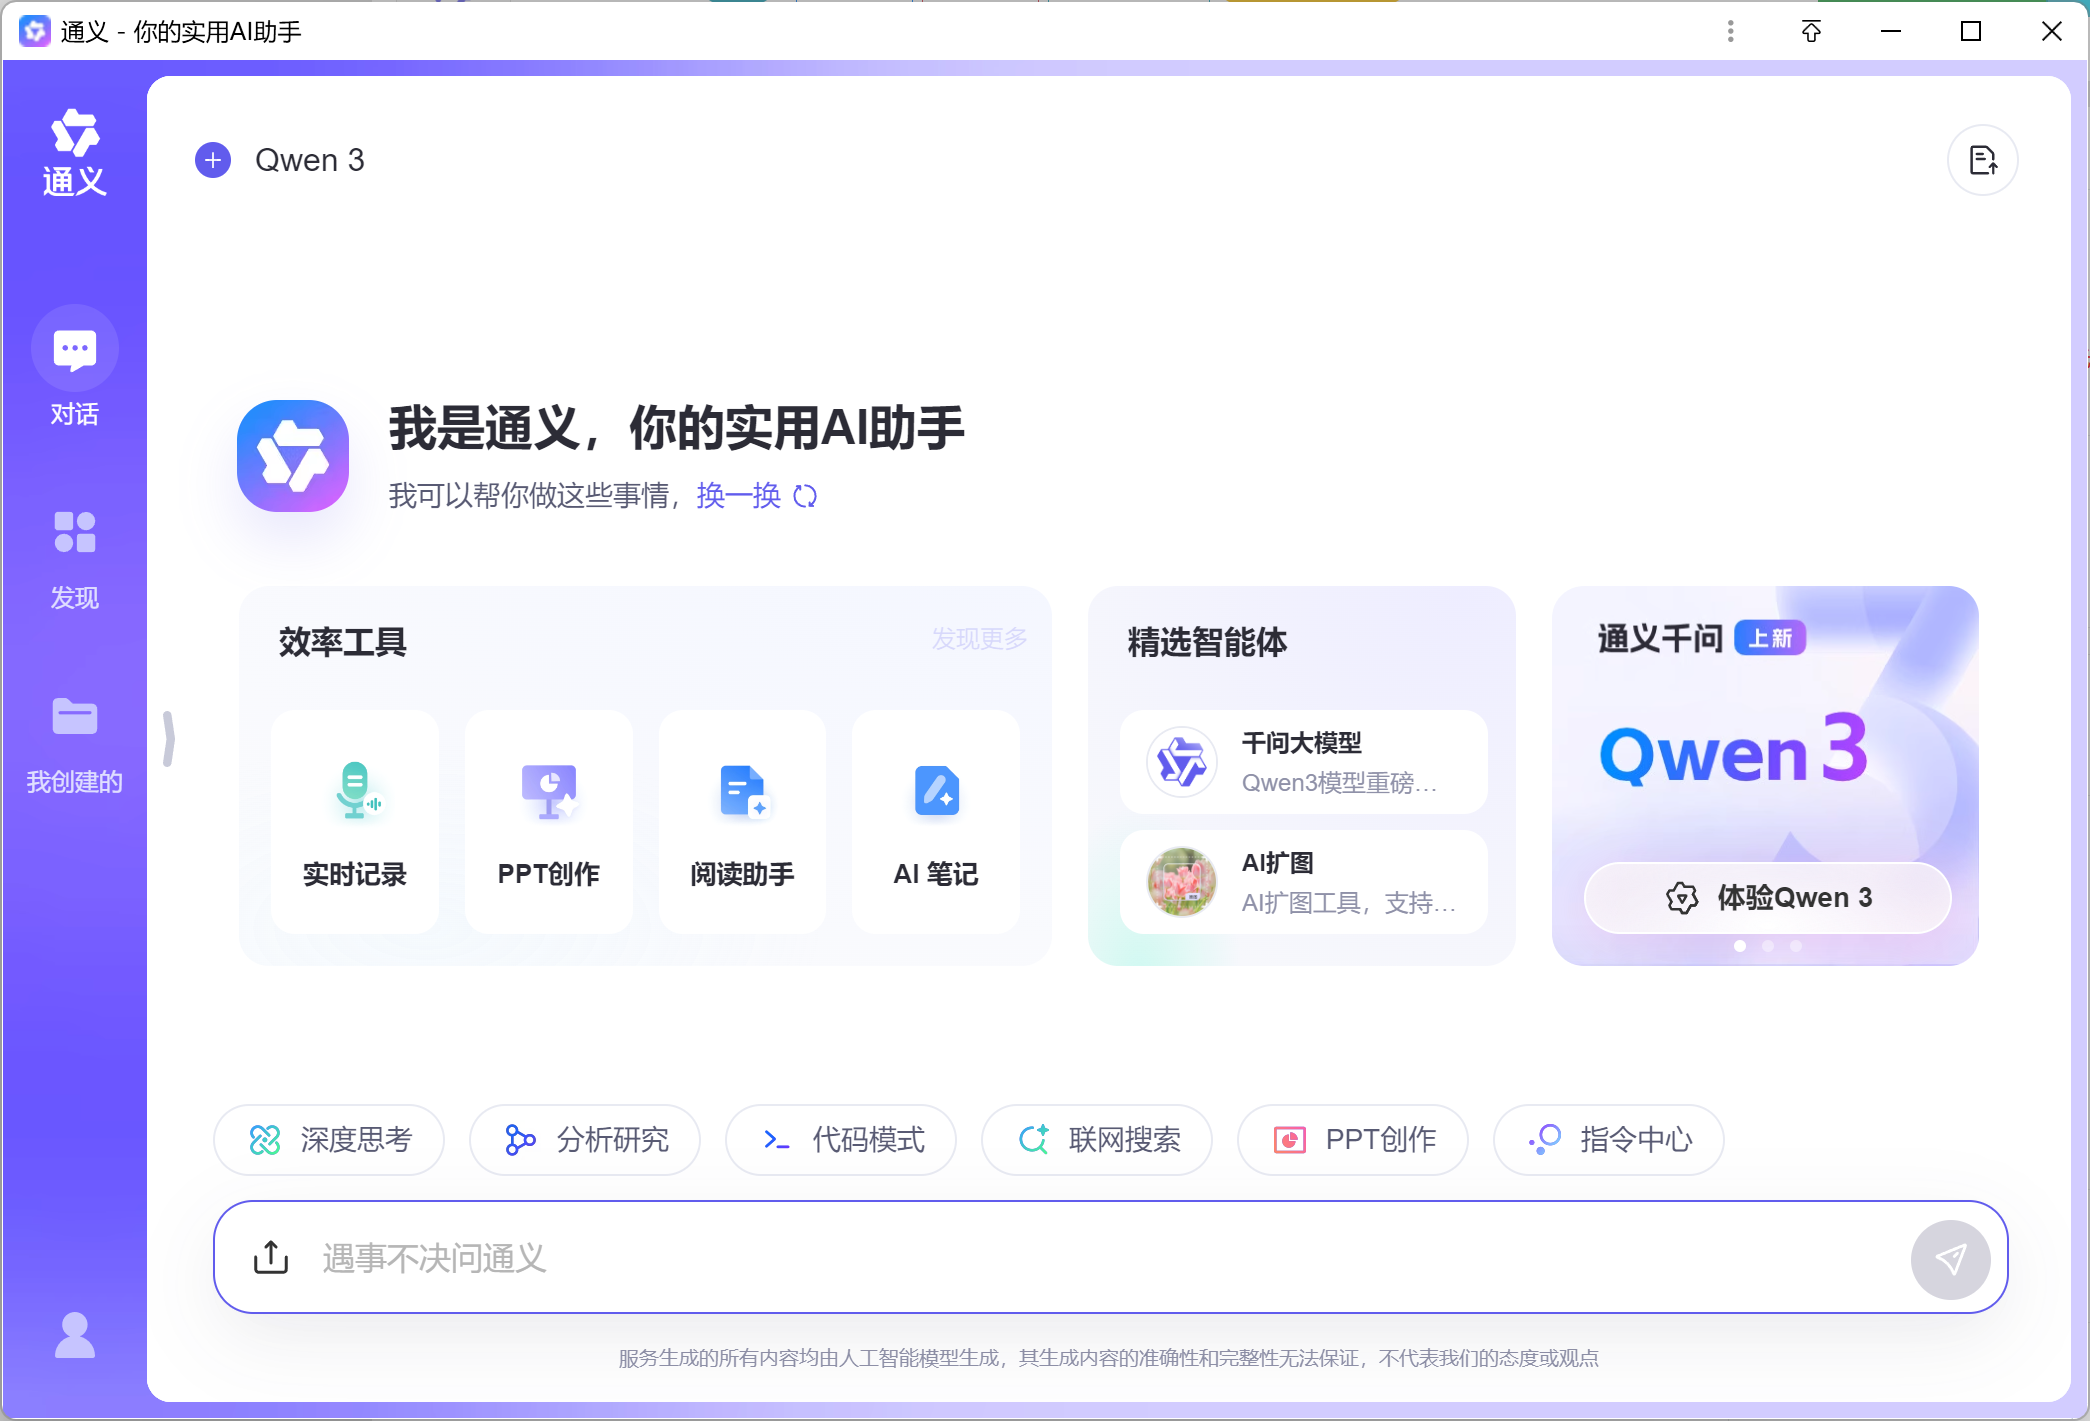Screen dimensions: 2090x1421
Task: Open 我创建的 folder section
Action: click(74, 745)
